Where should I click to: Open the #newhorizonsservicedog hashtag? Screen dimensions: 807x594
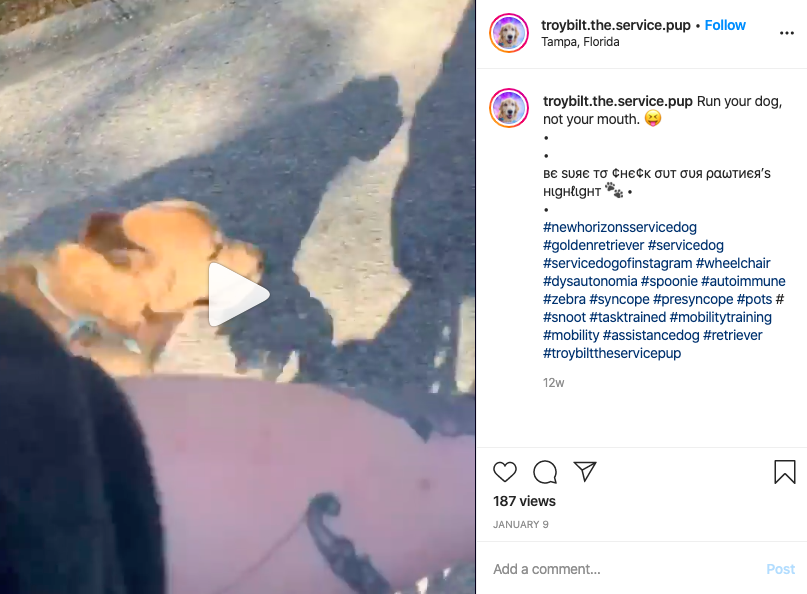click(x=620, y=228)
